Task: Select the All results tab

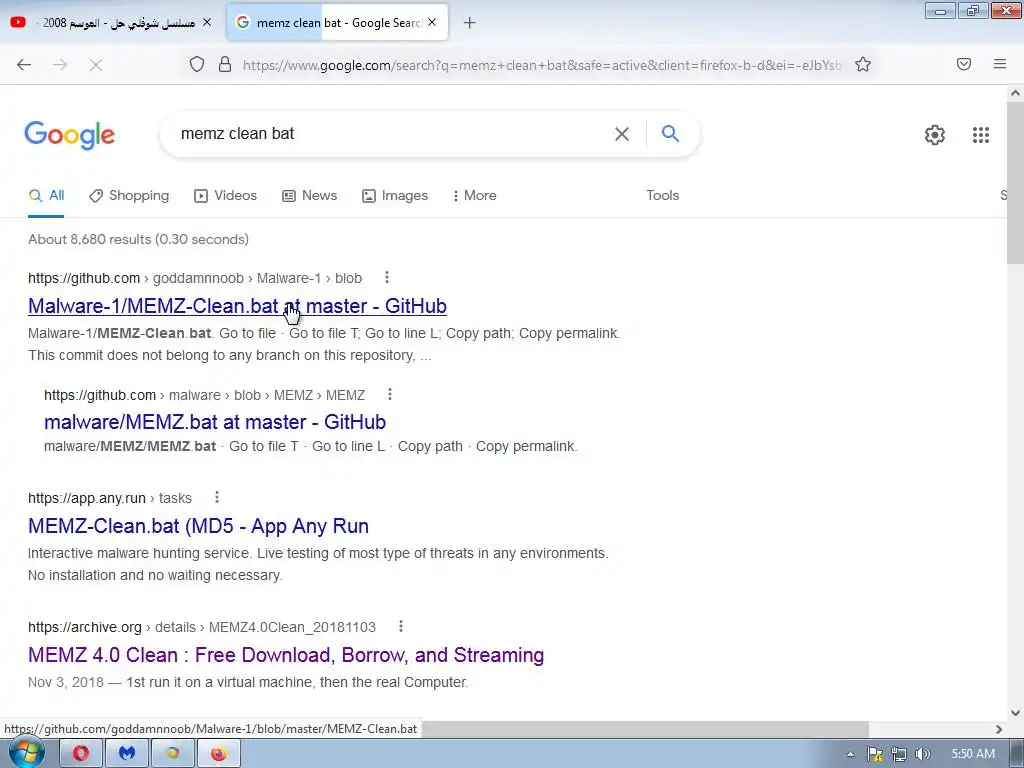Action: 46,195
